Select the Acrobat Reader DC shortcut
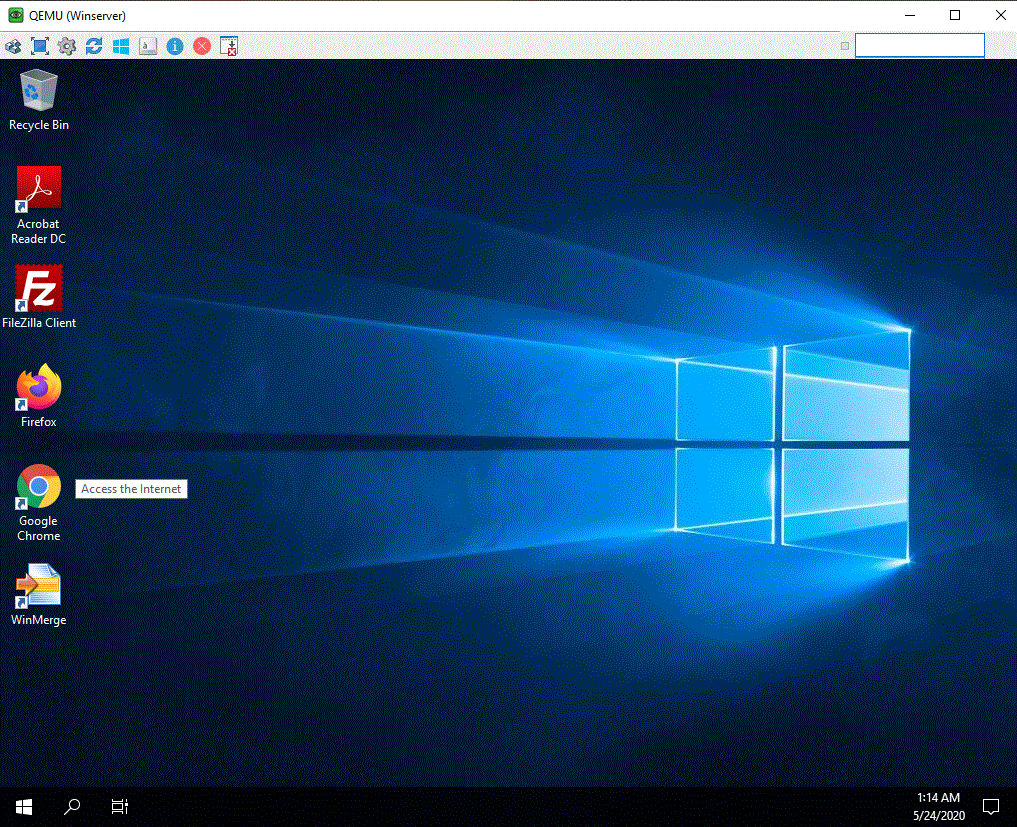 click(x=38, y=206)
